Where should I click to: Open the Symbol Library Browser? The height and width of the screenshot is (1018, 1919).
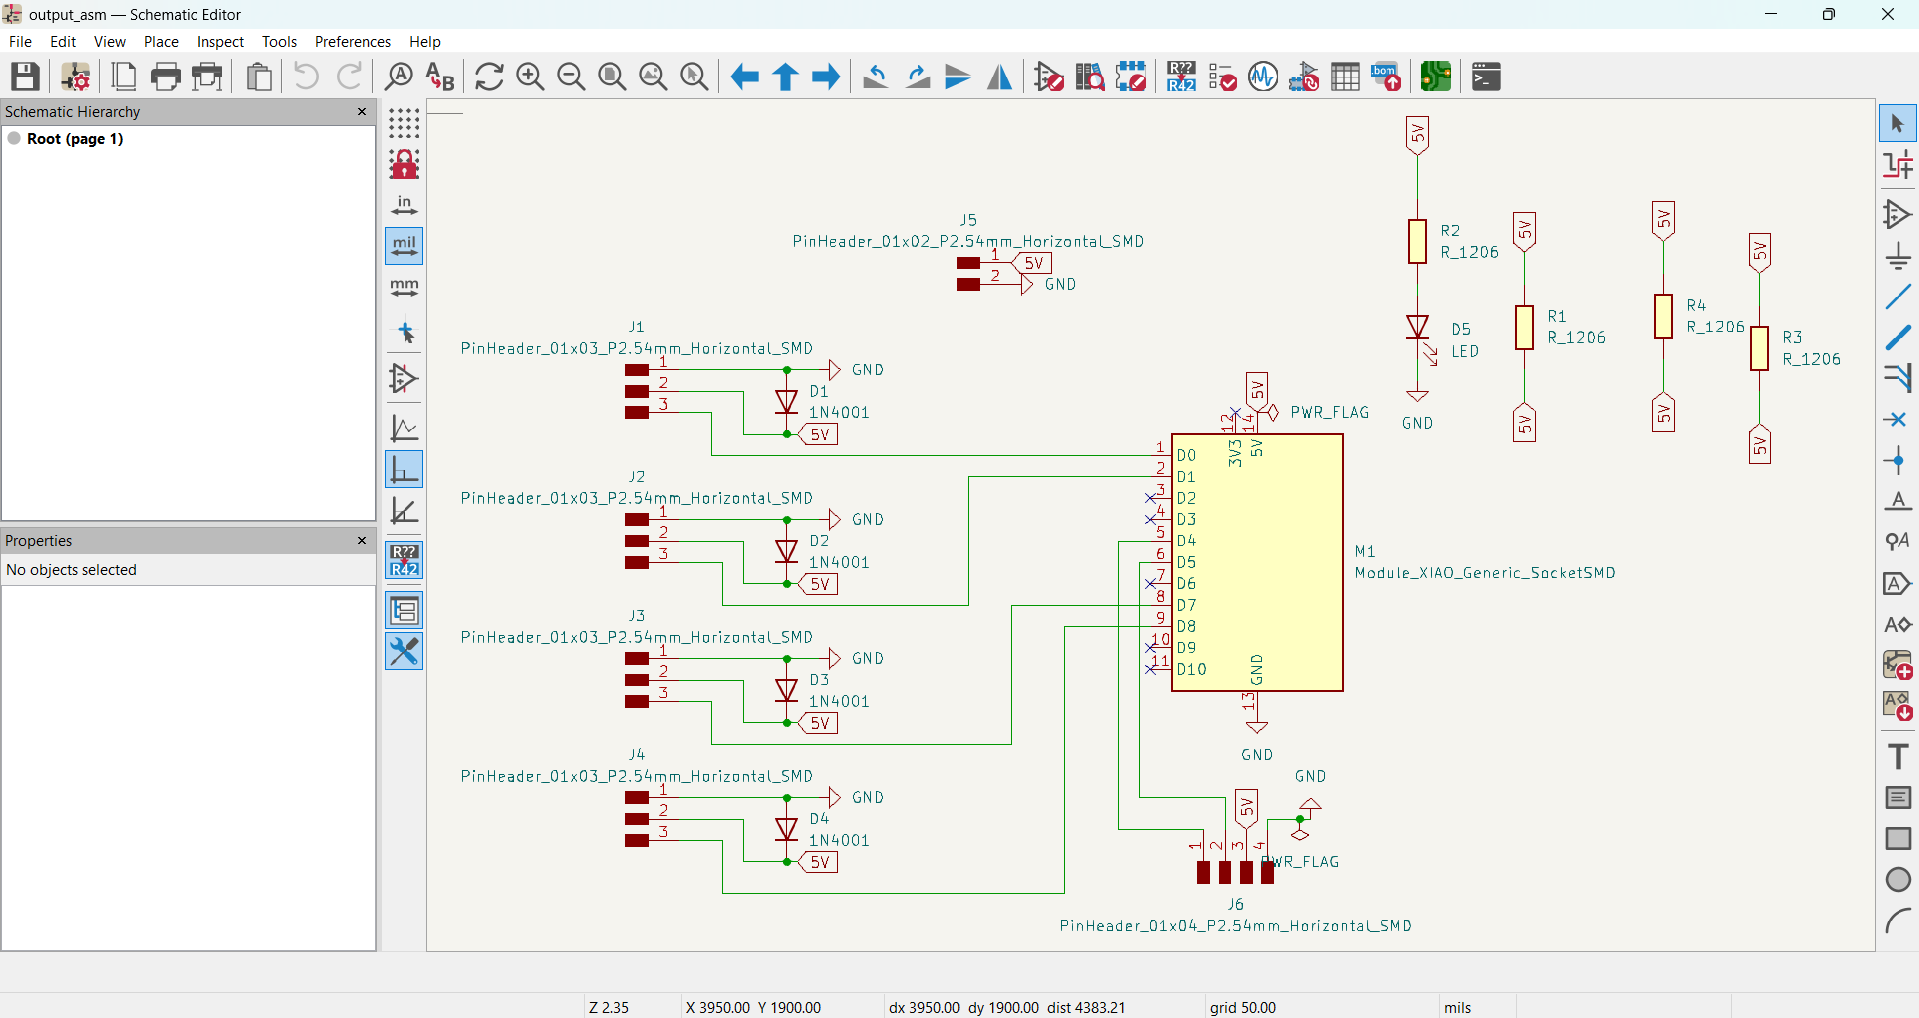1090,76
